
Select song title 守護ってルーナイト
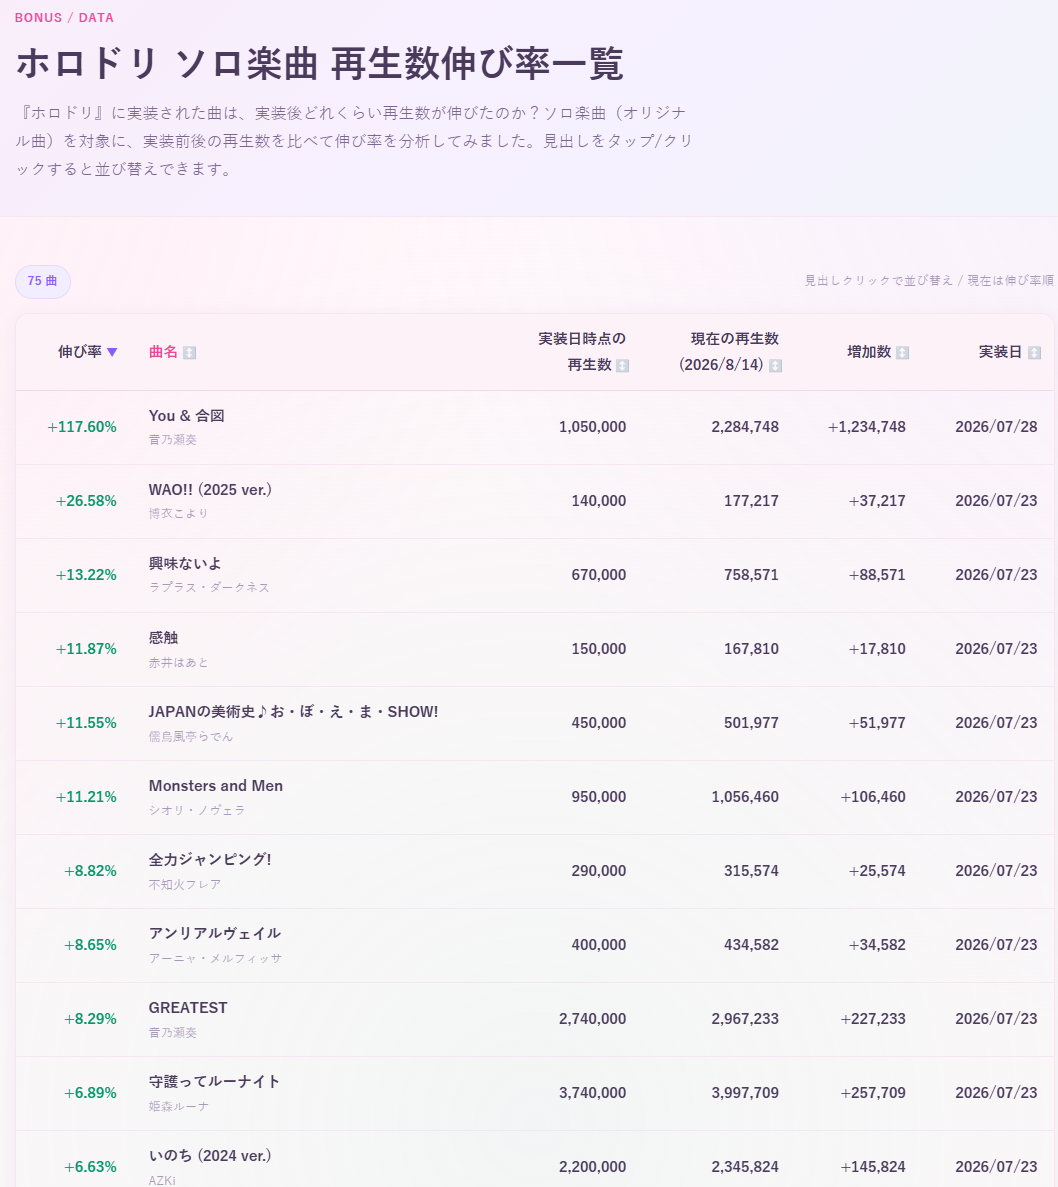tap(214, 1082)
